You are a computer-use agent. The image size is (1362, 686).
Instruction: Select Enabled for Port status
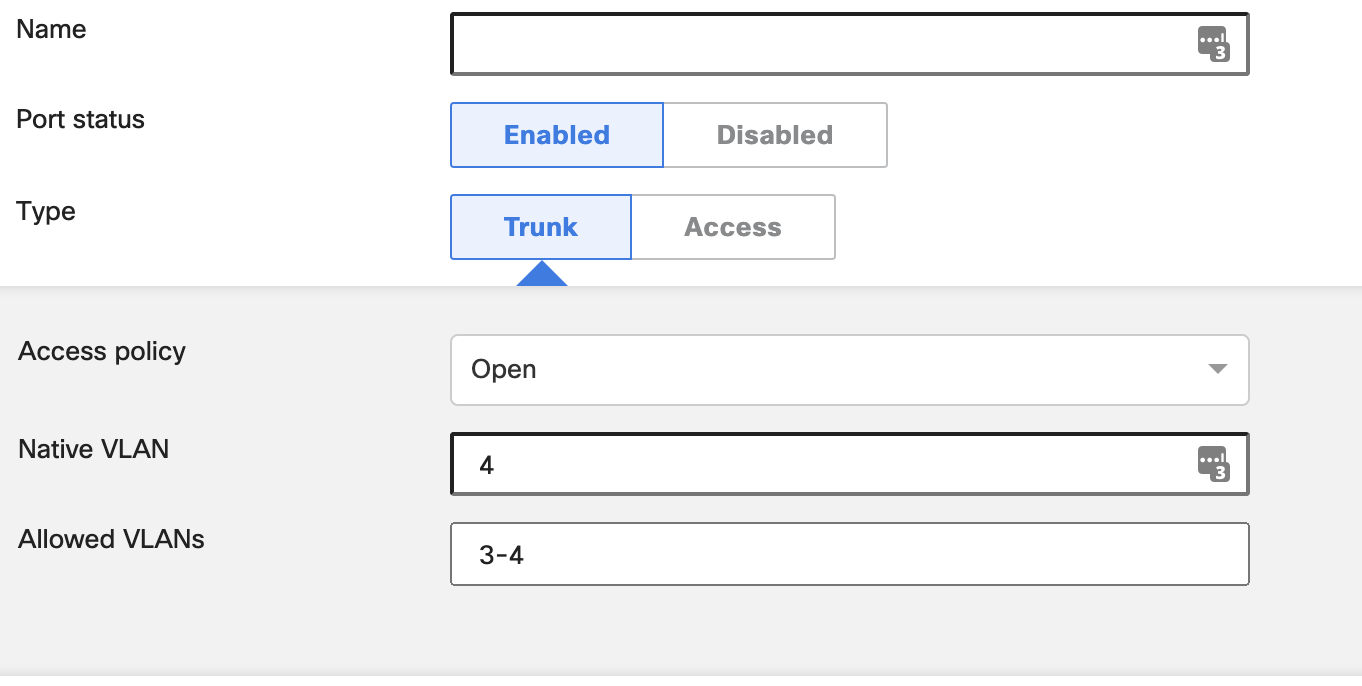[557, 134]
